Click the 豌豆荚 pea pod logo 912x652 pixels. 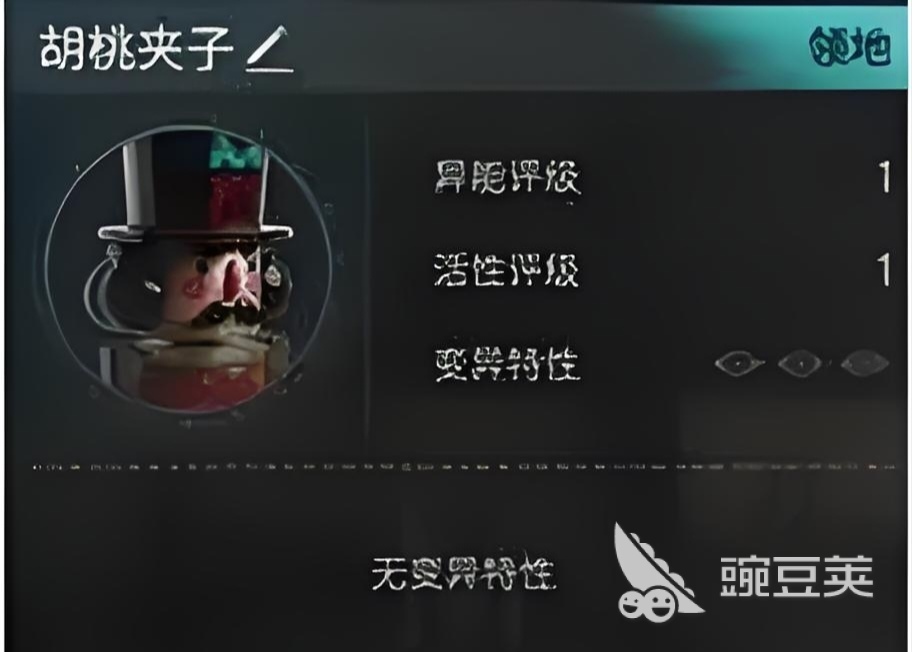[x=654, y=571]
